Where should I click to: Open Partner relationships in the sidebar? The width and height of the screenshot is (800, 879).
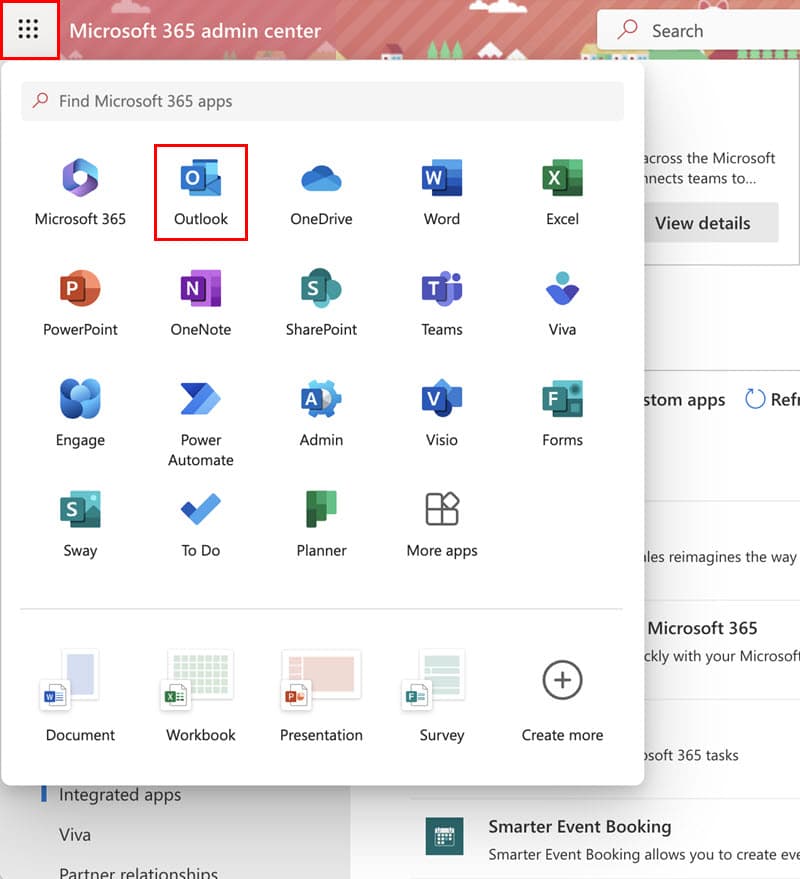[x=138, y=872]
